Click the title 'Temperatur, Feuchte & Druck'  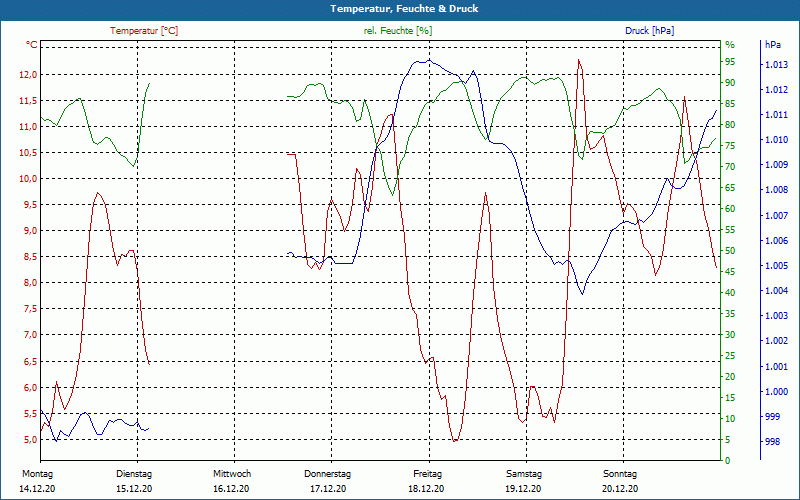[404, 9]
